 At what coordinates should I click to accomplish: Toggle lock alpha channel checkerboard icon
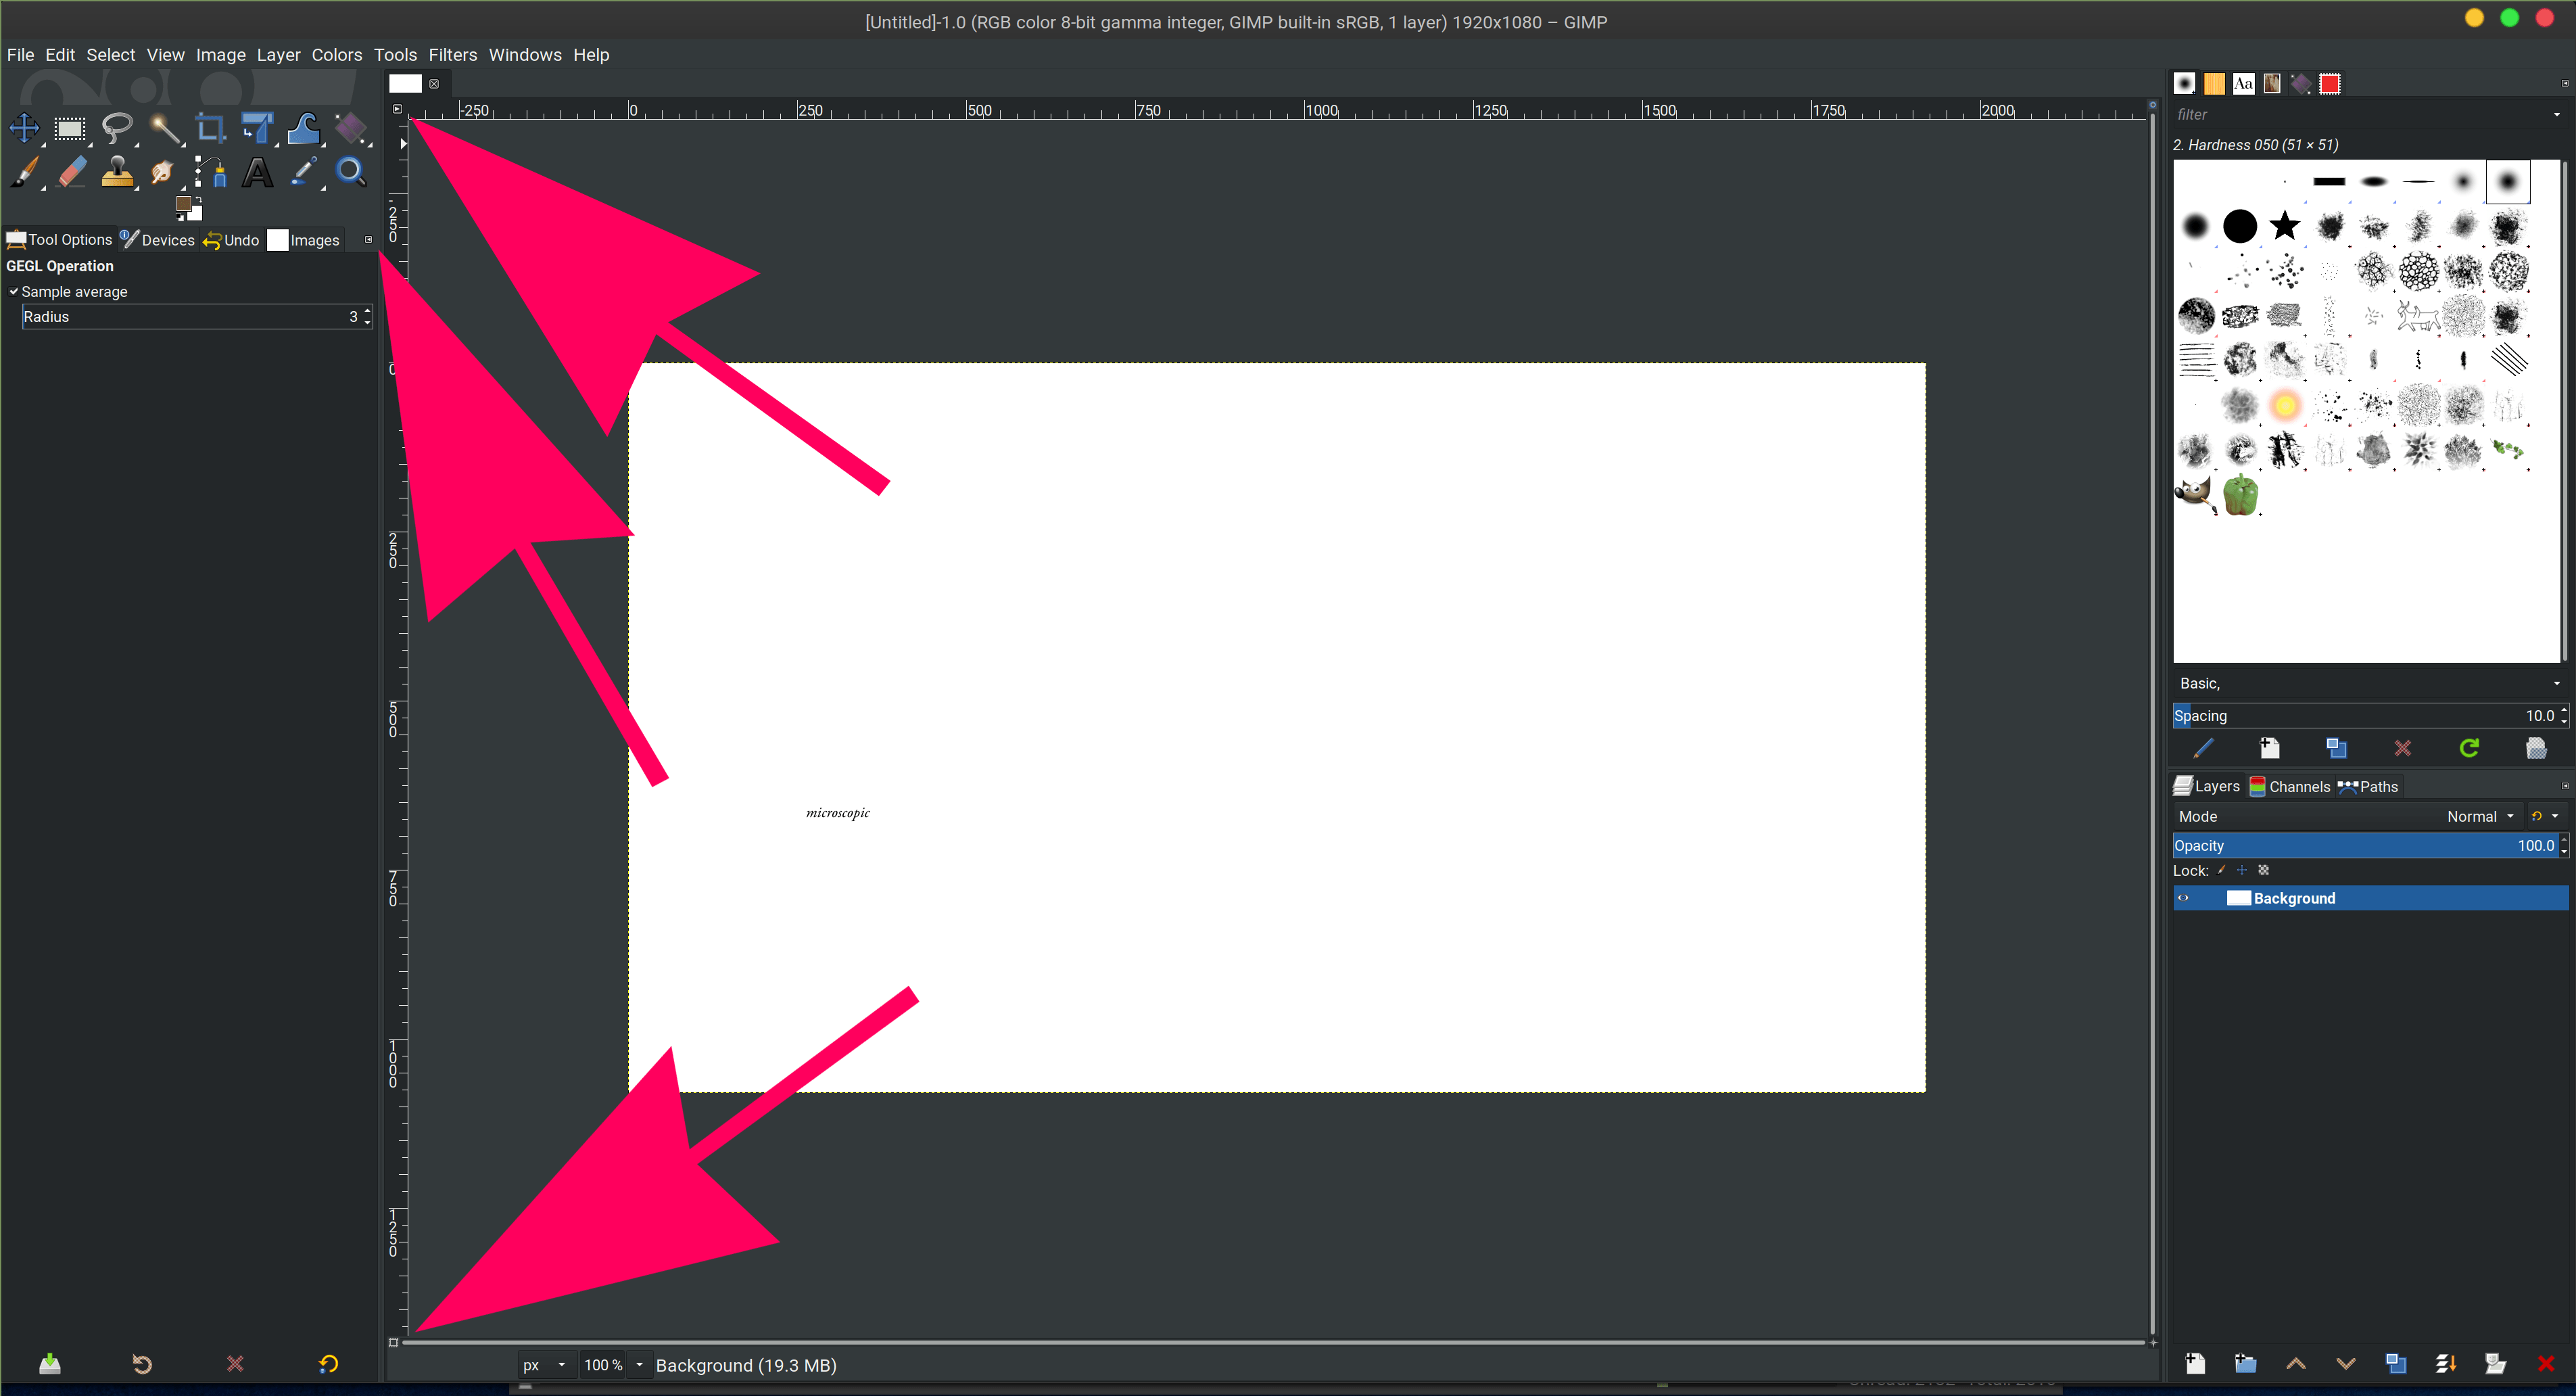(x=2264, y=870)
